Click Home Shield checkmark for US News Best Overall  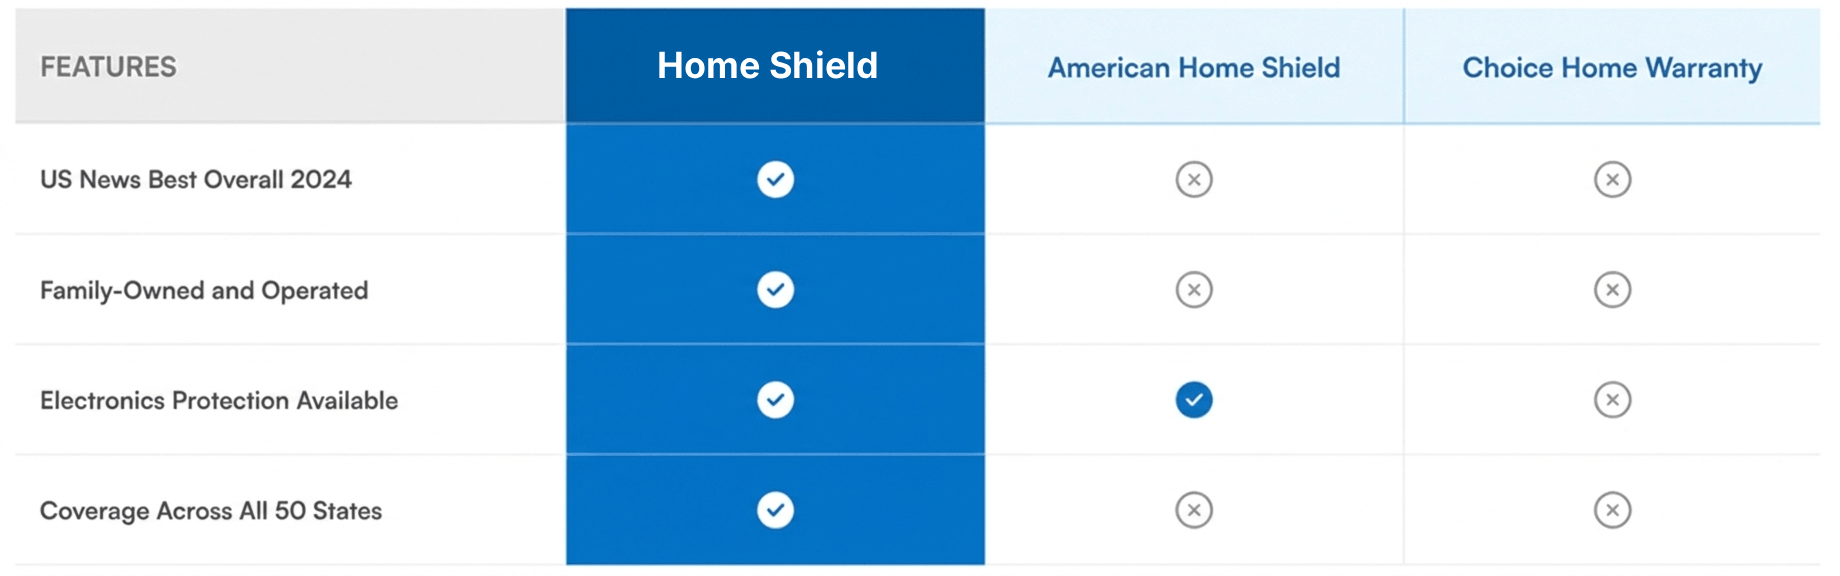(775, 180)
